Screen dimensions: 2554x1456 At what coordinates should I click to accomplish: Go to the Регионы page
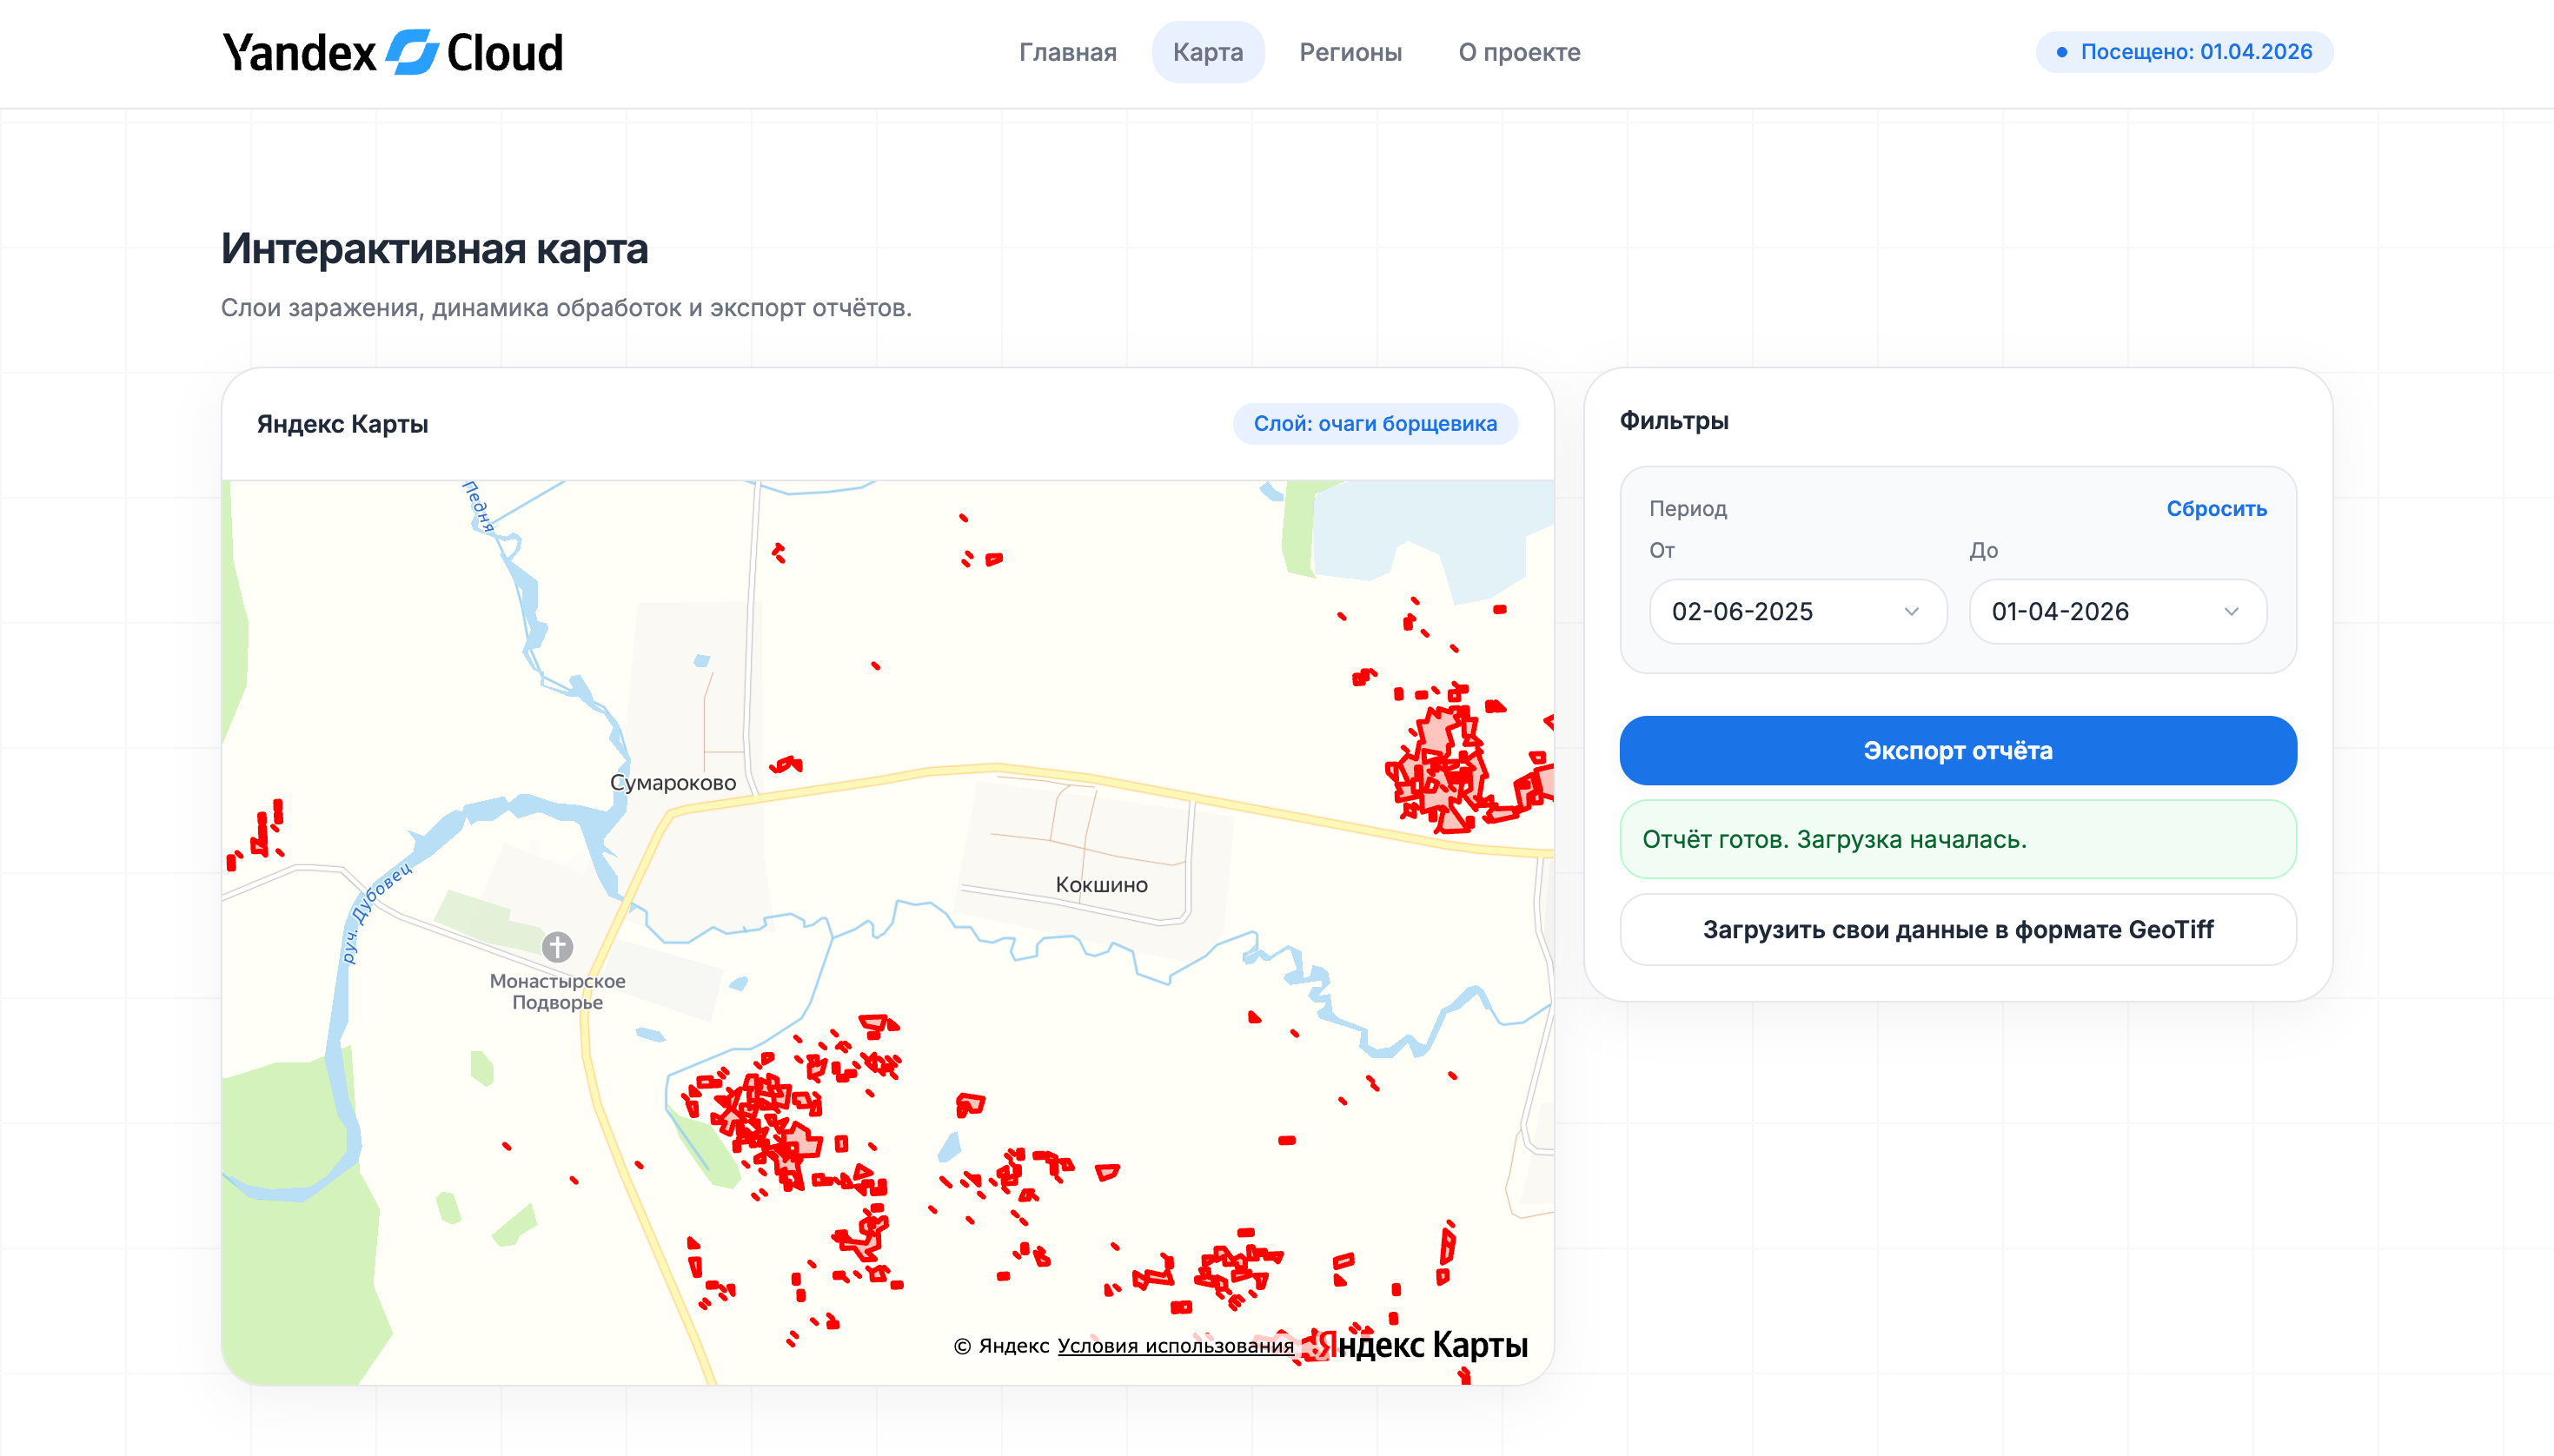1350,52
